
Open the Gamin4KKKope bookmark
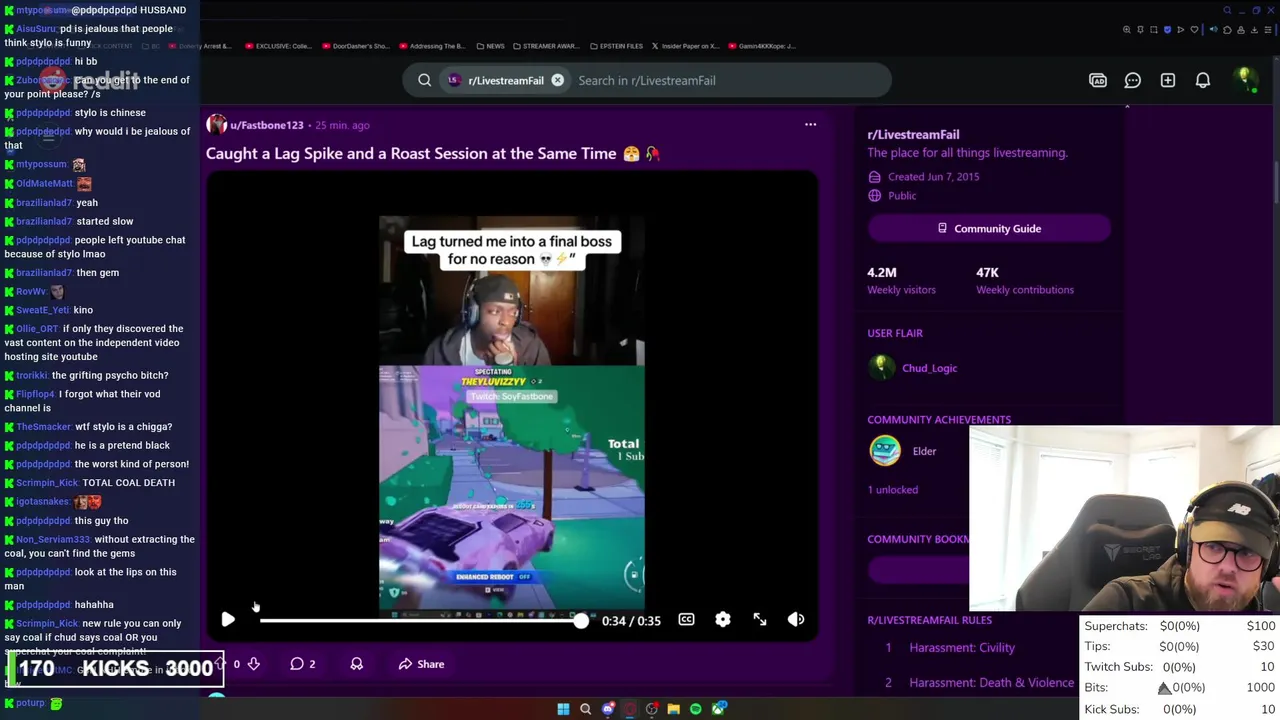(762, 46)
